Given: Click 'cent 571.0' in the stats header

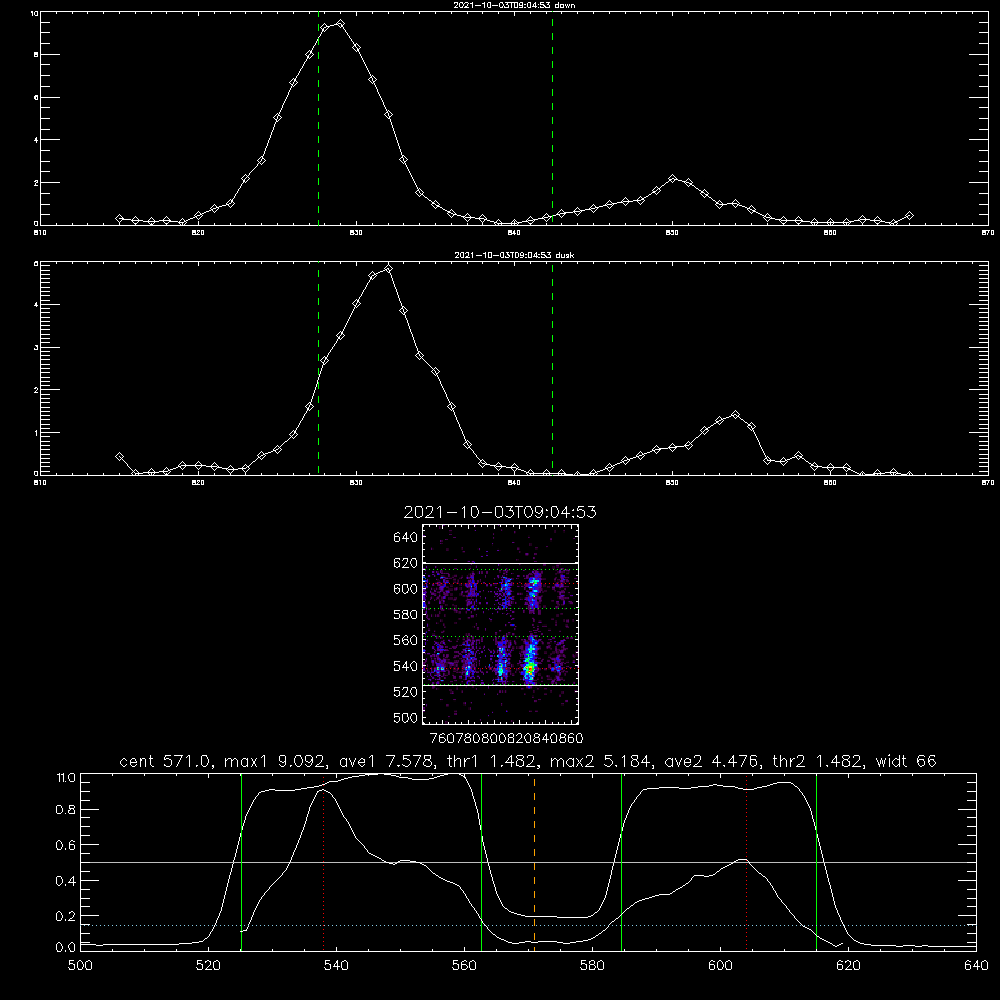Looking at the screenshot, I should (x=165, y=761).
